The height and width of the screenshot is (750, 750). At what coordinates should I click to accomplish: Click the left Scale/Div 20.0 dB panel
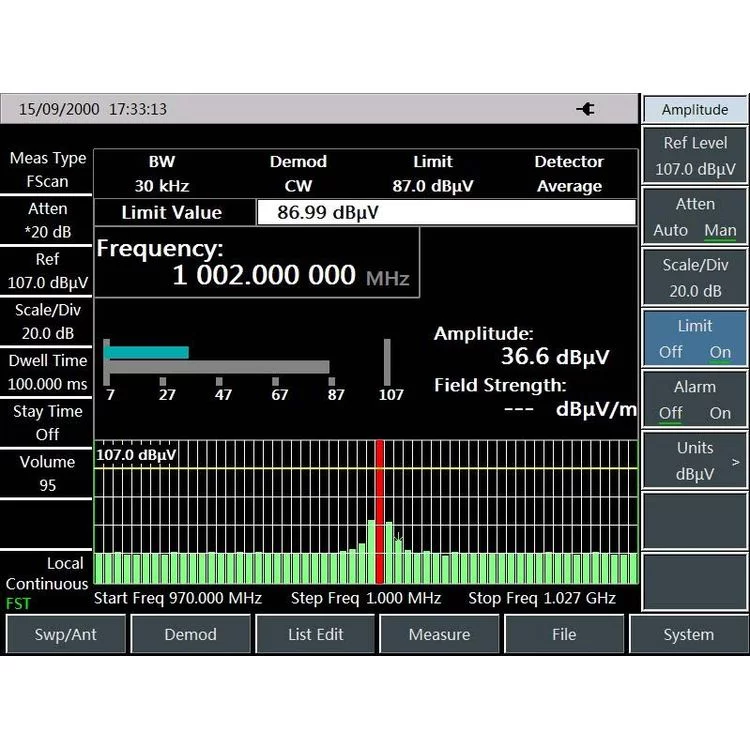click(x=47, y=321)
